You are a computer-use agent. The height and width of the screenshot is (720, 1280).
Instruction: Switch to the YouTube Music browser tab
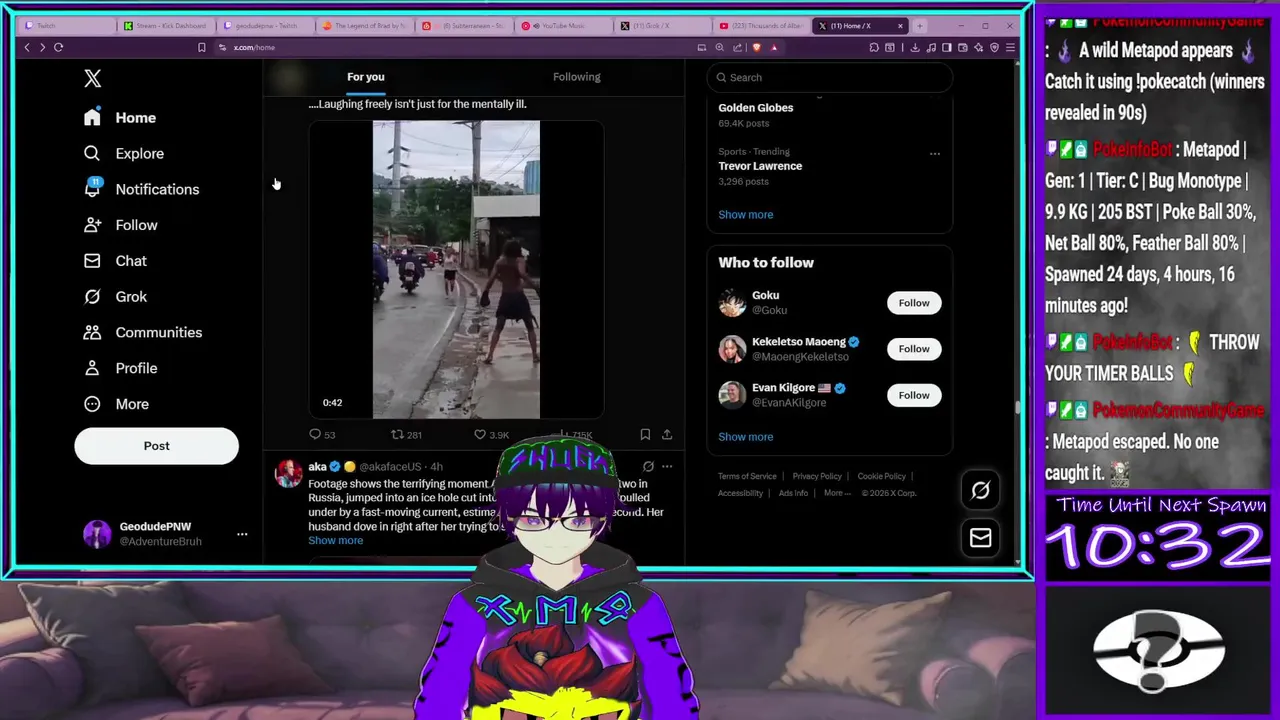564,25
